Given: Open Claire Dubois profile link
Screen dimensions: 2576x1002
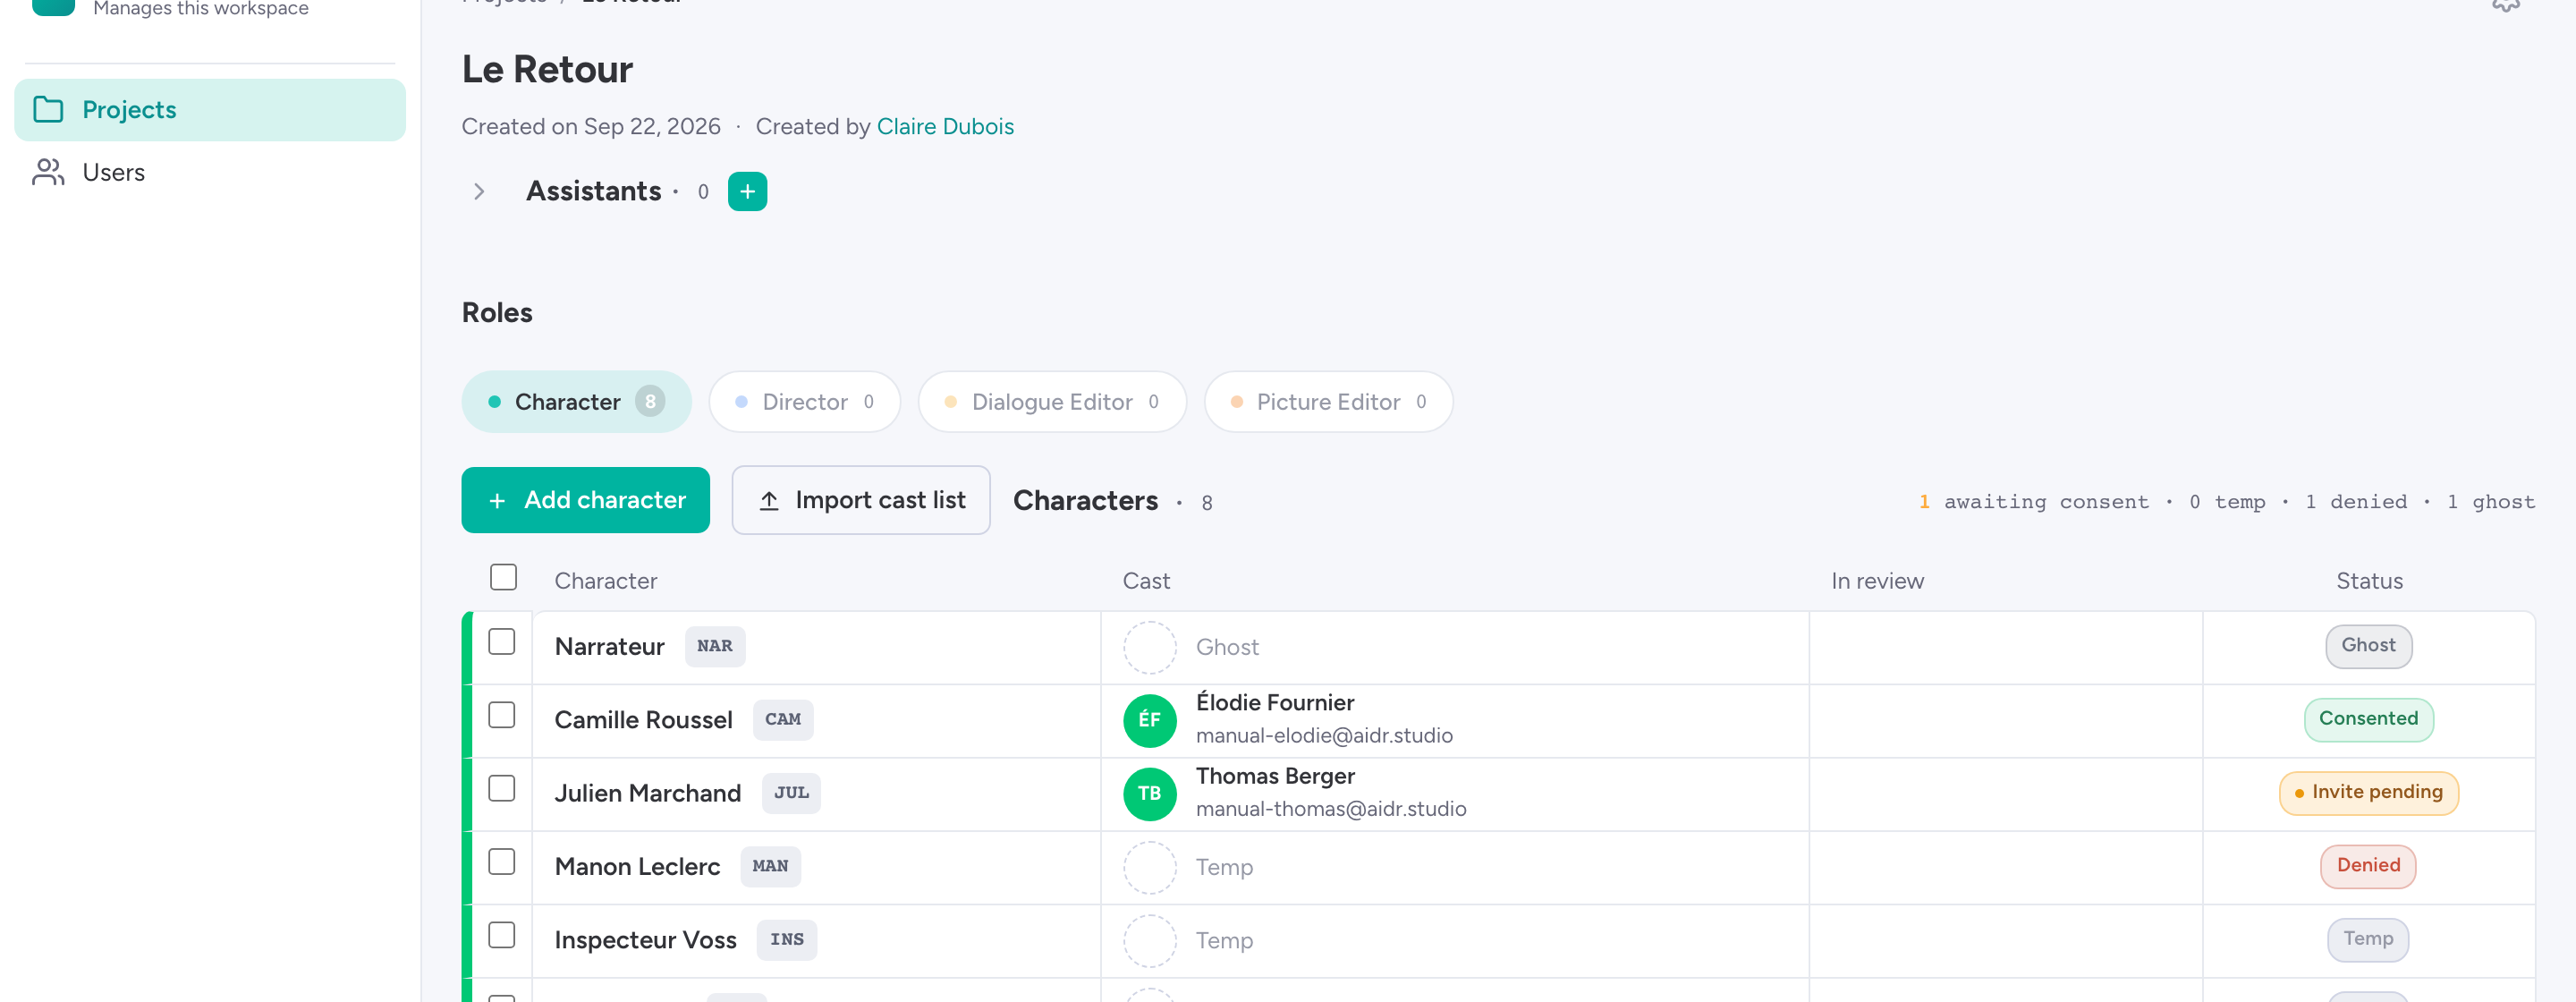Looking at the screenshot, I should click(x=945, y=127).
